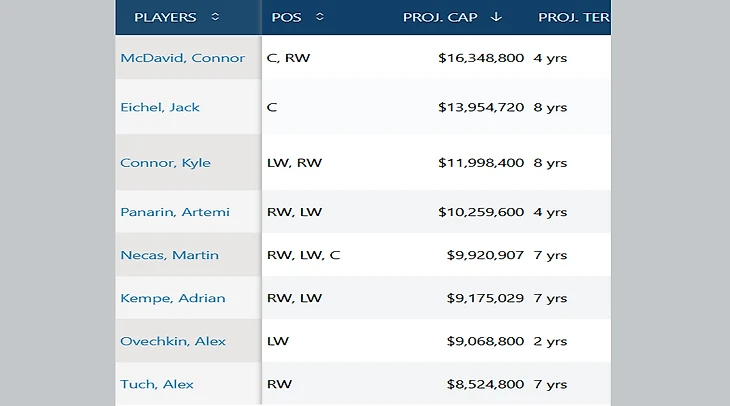Sort table by Players column header
Image resolution: width=730 pixels, height=406 pixels.
point(165,17)
